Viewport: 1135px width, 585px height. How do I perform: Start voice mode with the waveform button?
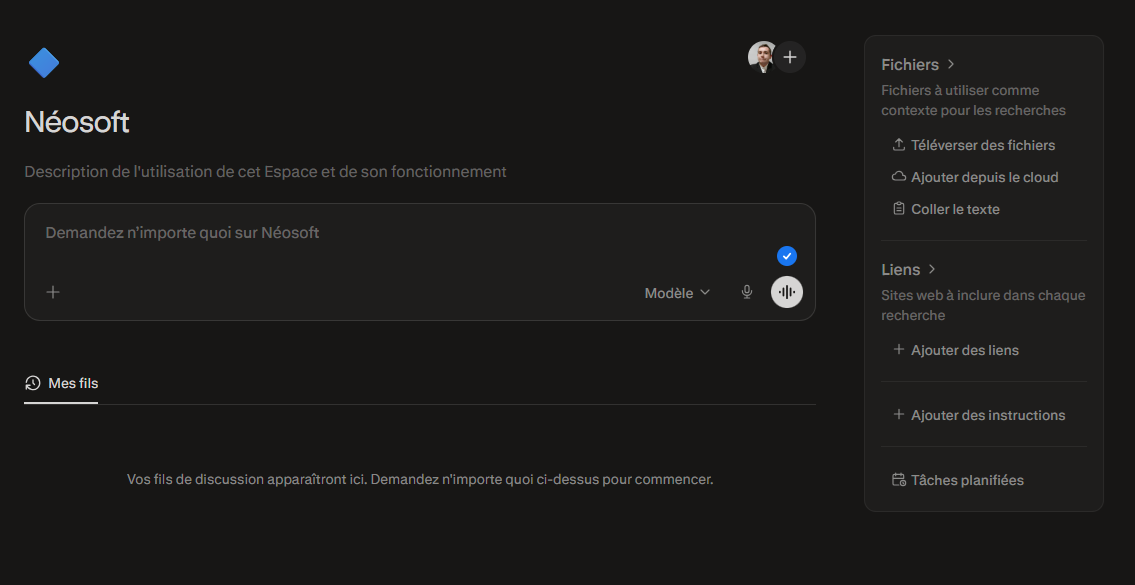[x=787, y=292]
